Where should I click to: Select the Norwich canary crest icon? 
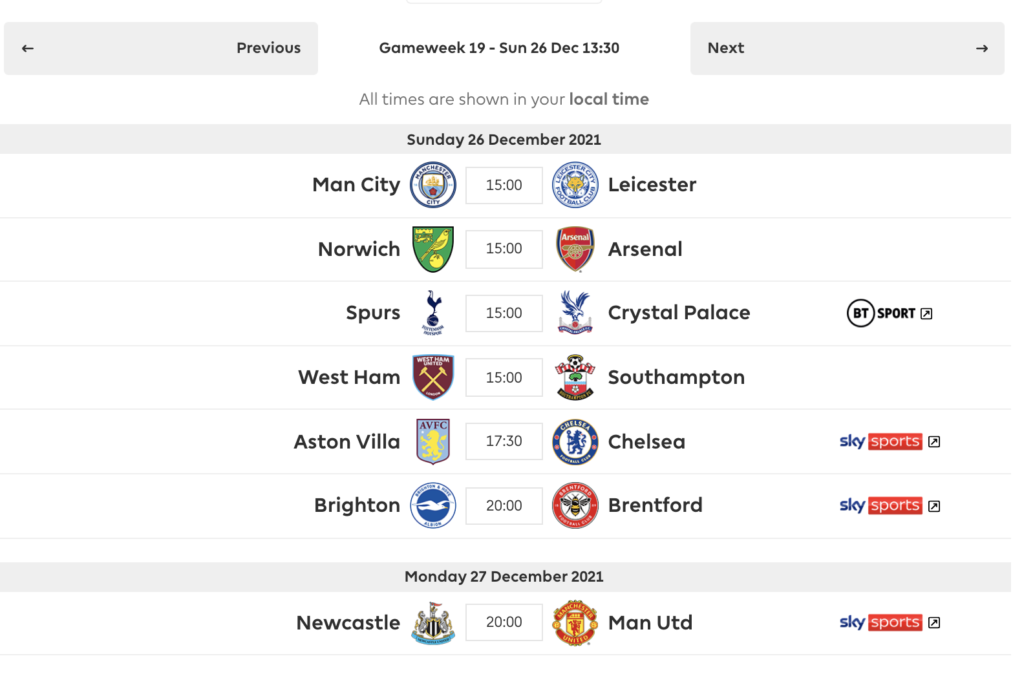[x=433, y=249]
